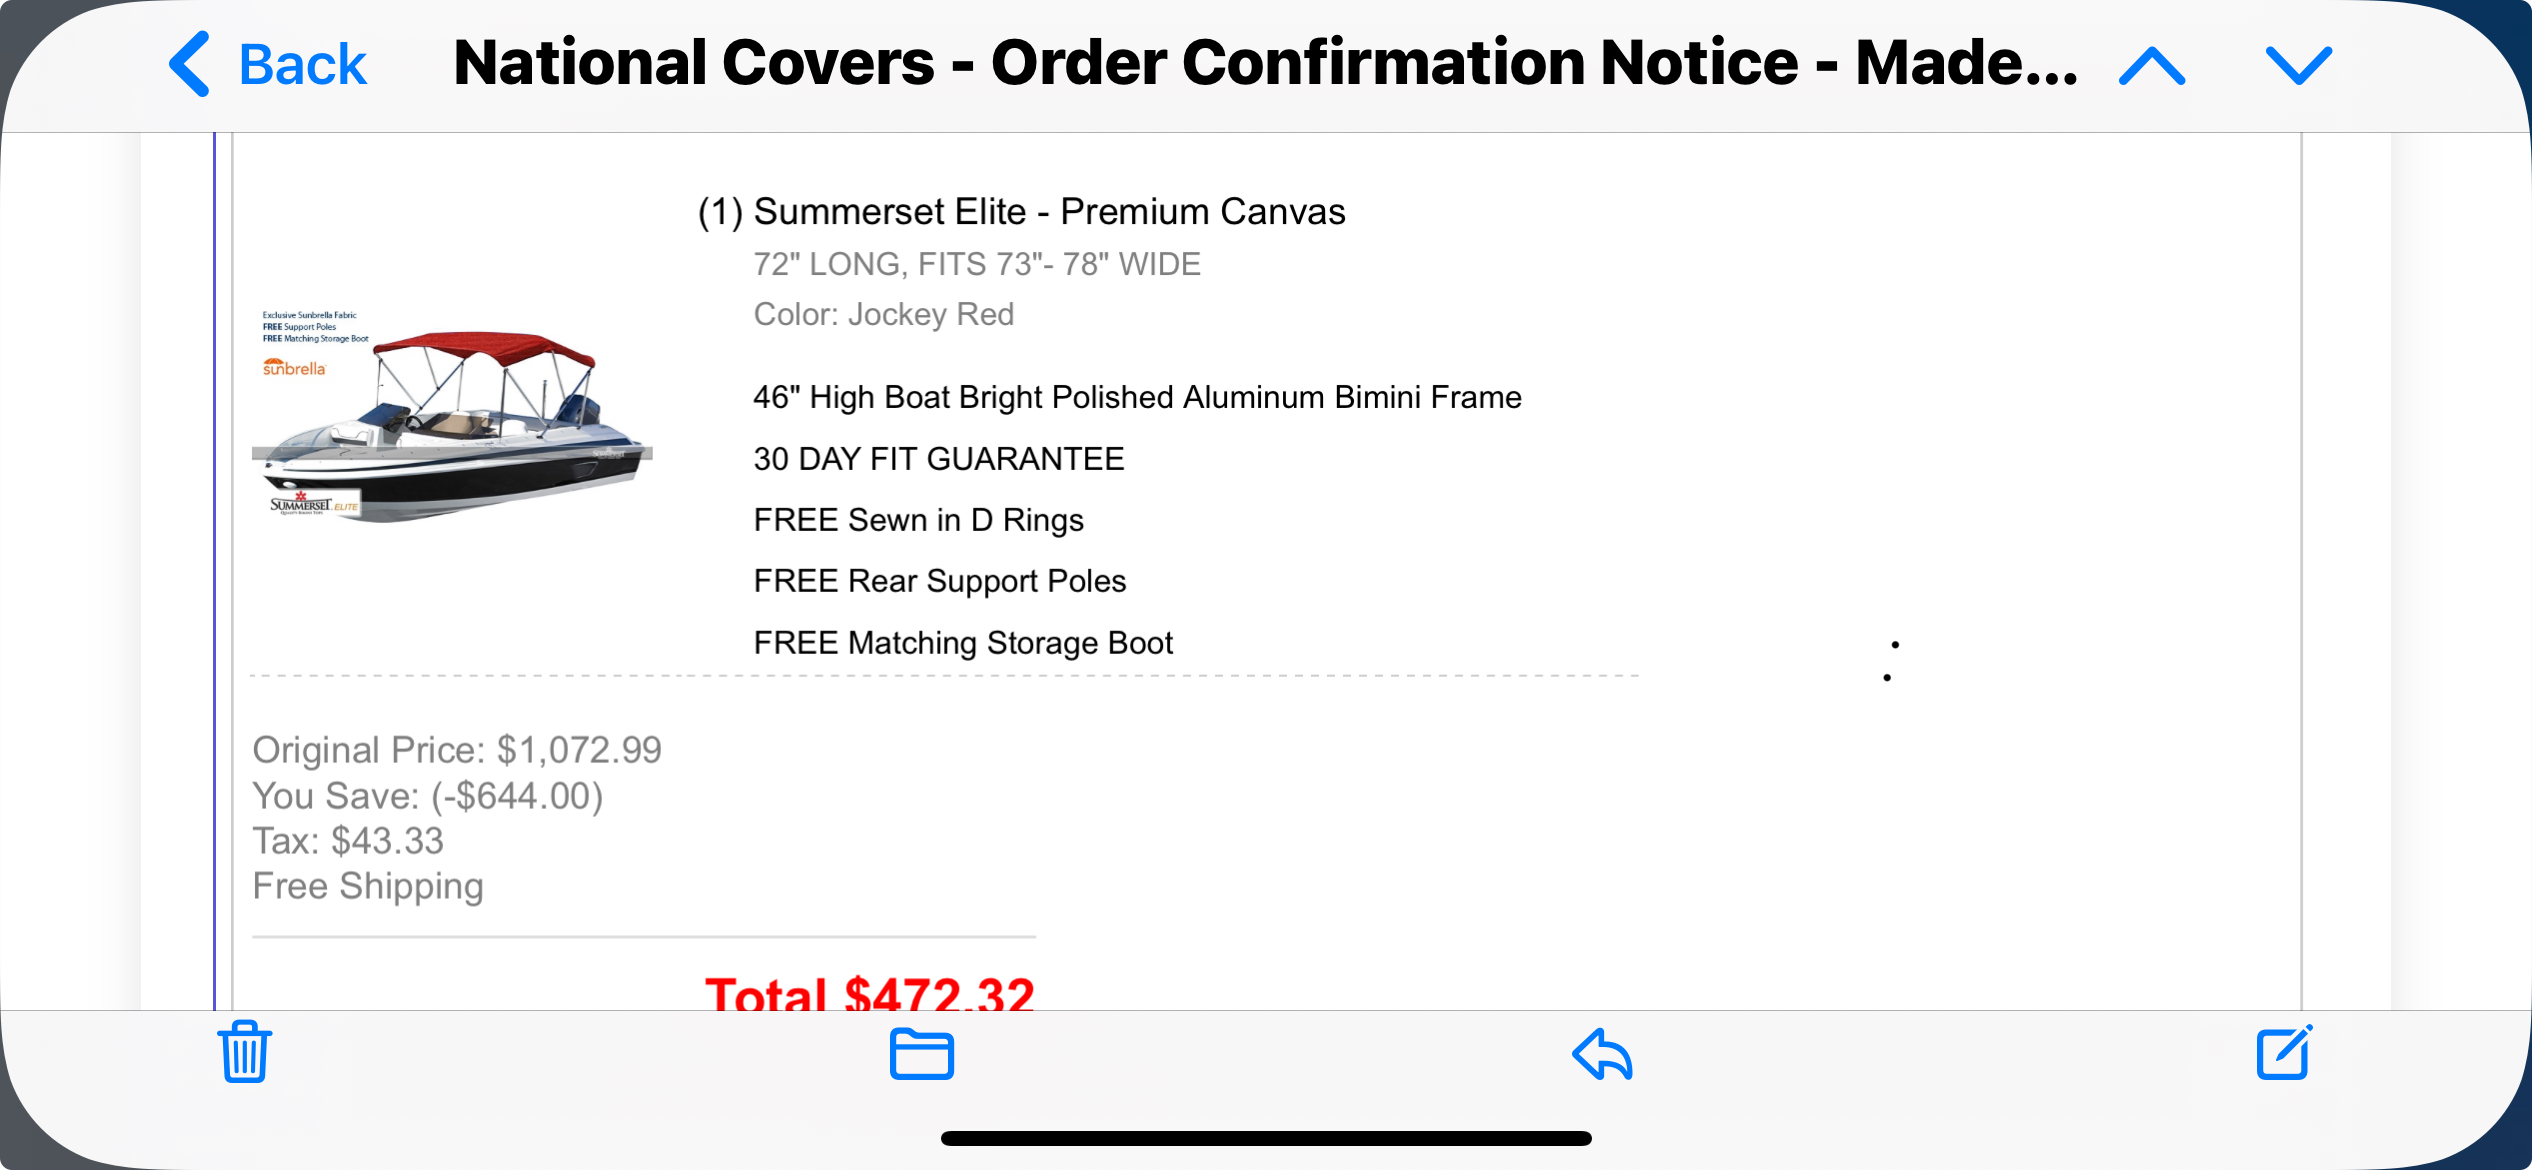Tap the Free Shipping text
This screenshot has height=1170, width=2532.
click(368, 886)
